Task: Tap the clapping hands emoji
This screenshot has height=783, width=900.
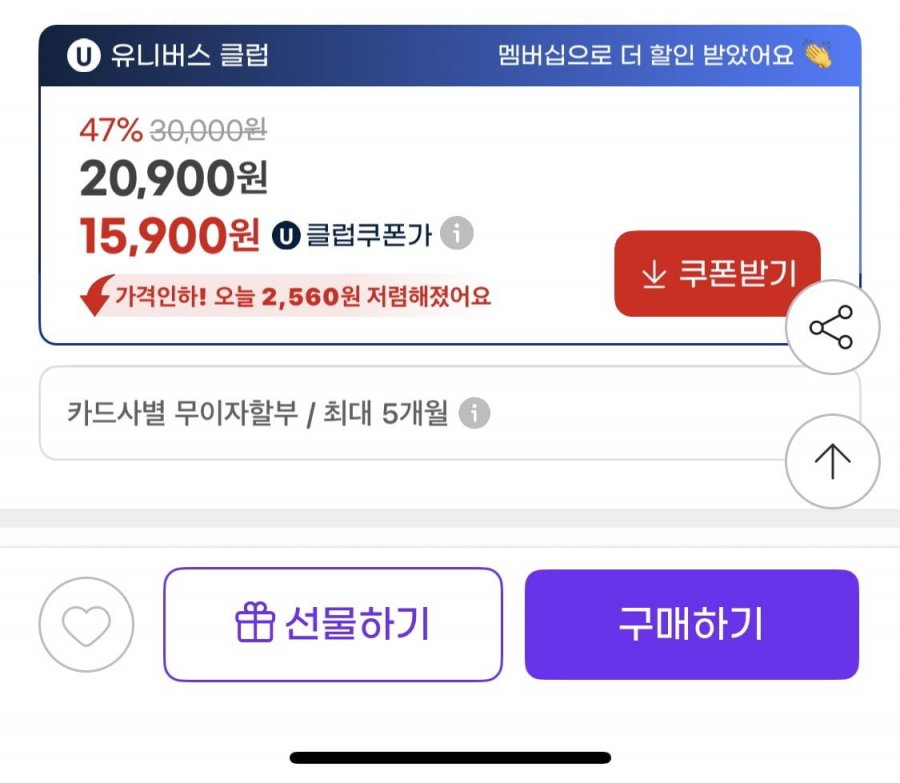Action: [x=817, y=55]
